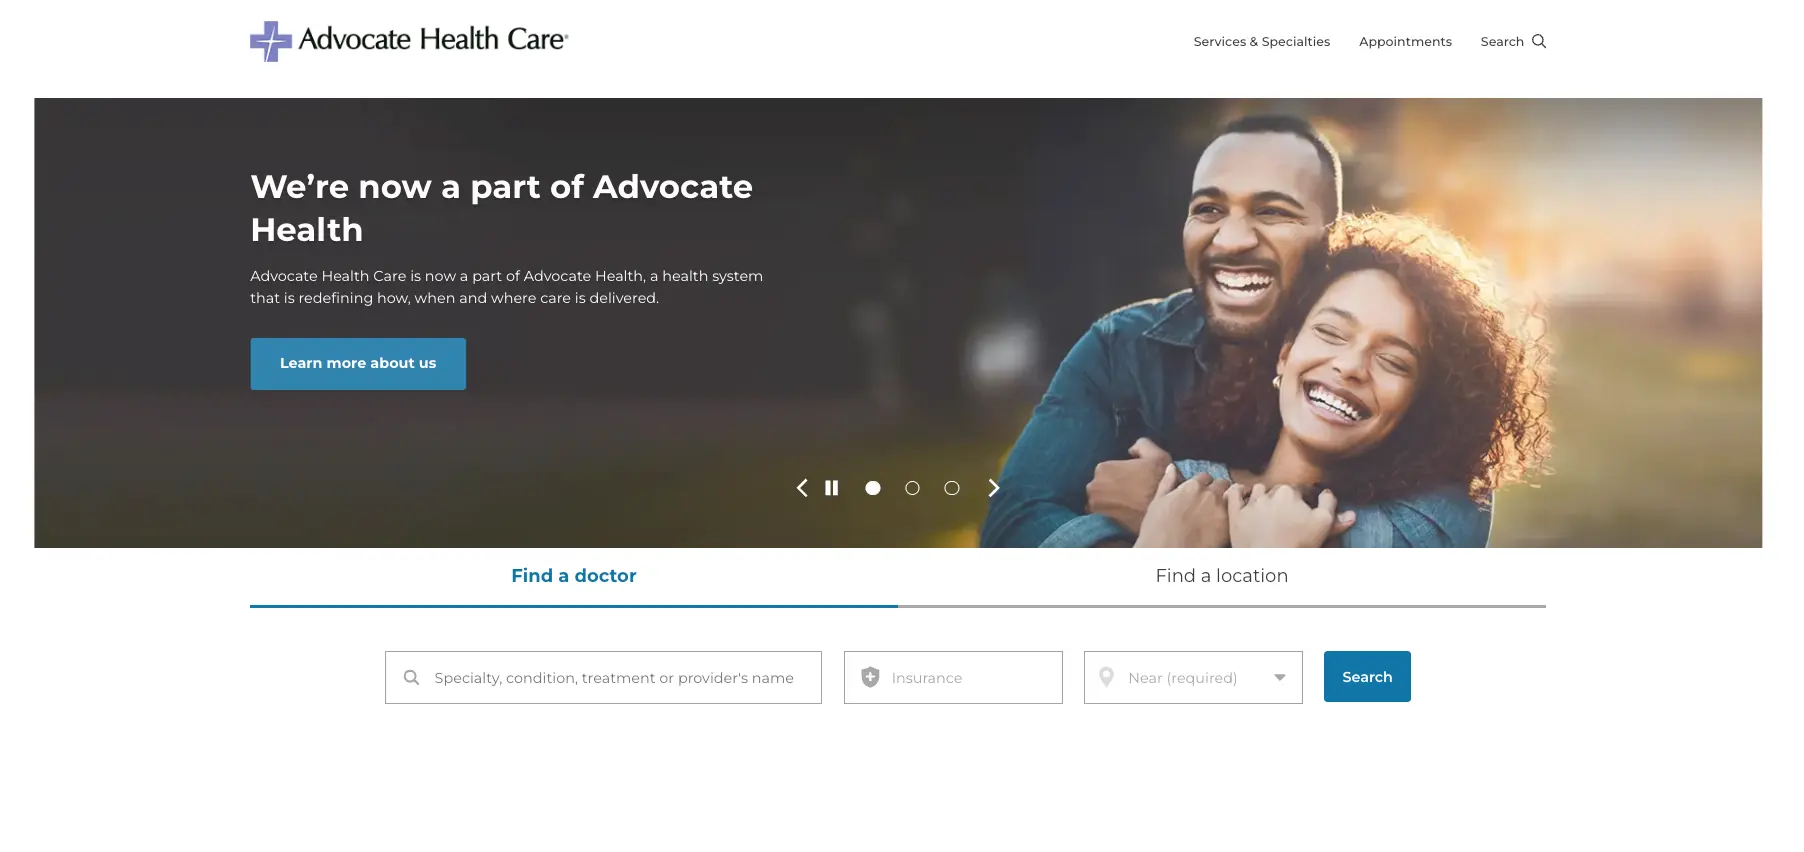Screen dimensions: 1804x852
Task: Advance to the next carousel slide
Action: click(x=993, y=488)
